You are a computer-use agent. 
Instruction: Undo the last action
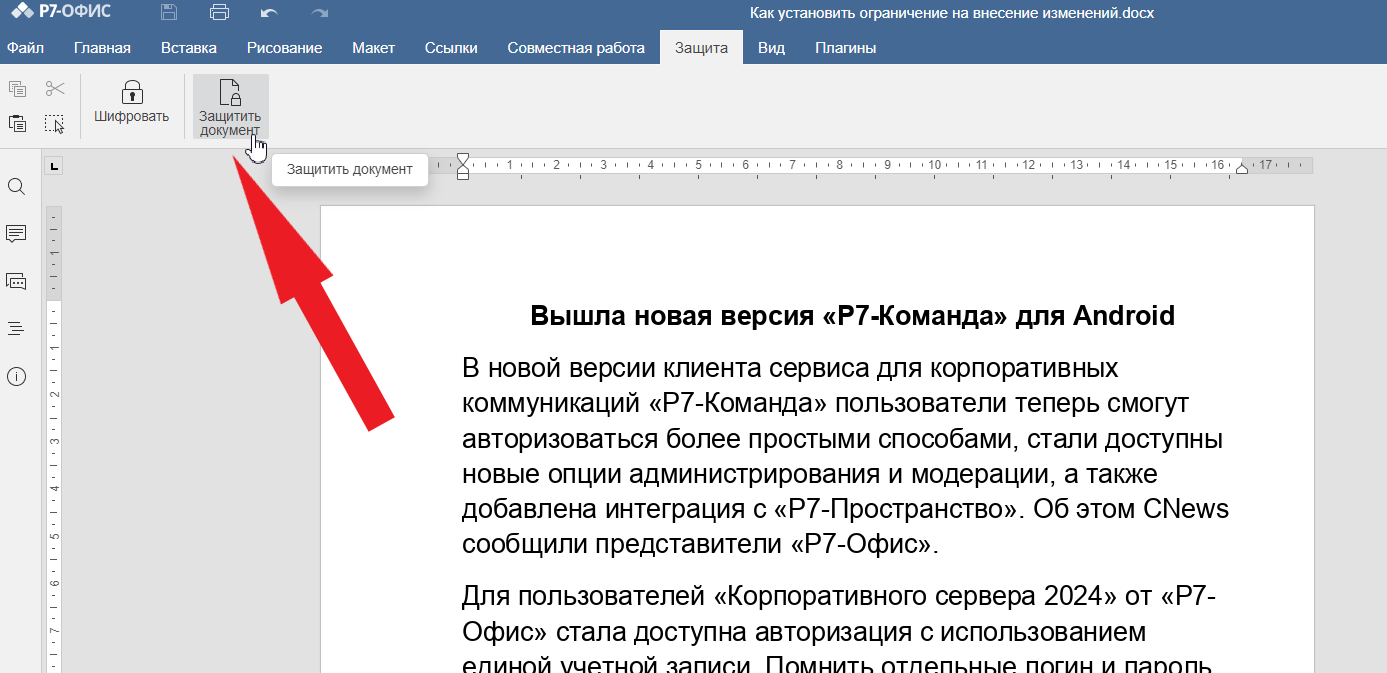[x=269, y=13]
